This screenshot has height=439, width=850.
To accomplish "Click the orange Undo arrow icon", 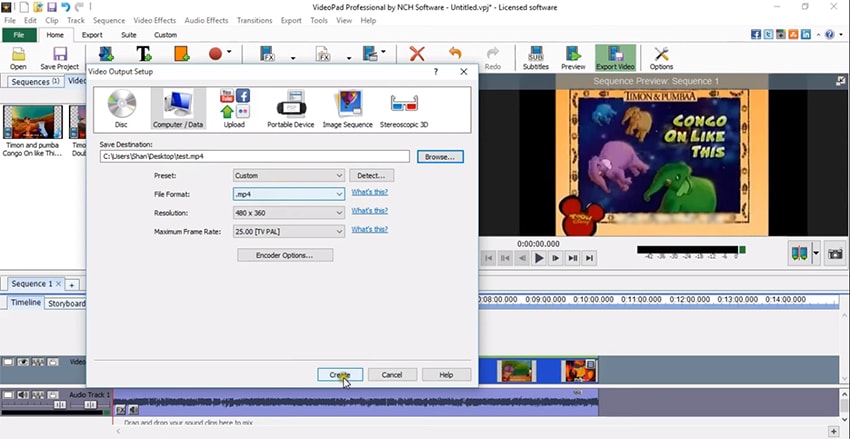I will pos(455,53).
